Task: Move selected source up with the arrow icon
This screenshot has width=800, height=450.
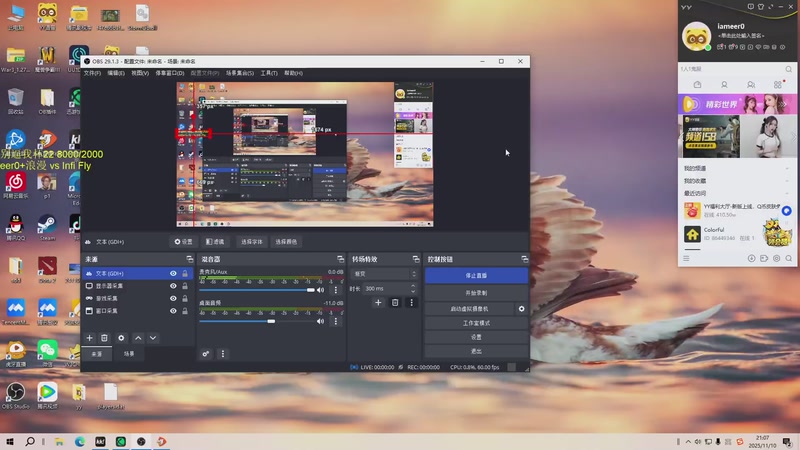Action: (138, 338)
